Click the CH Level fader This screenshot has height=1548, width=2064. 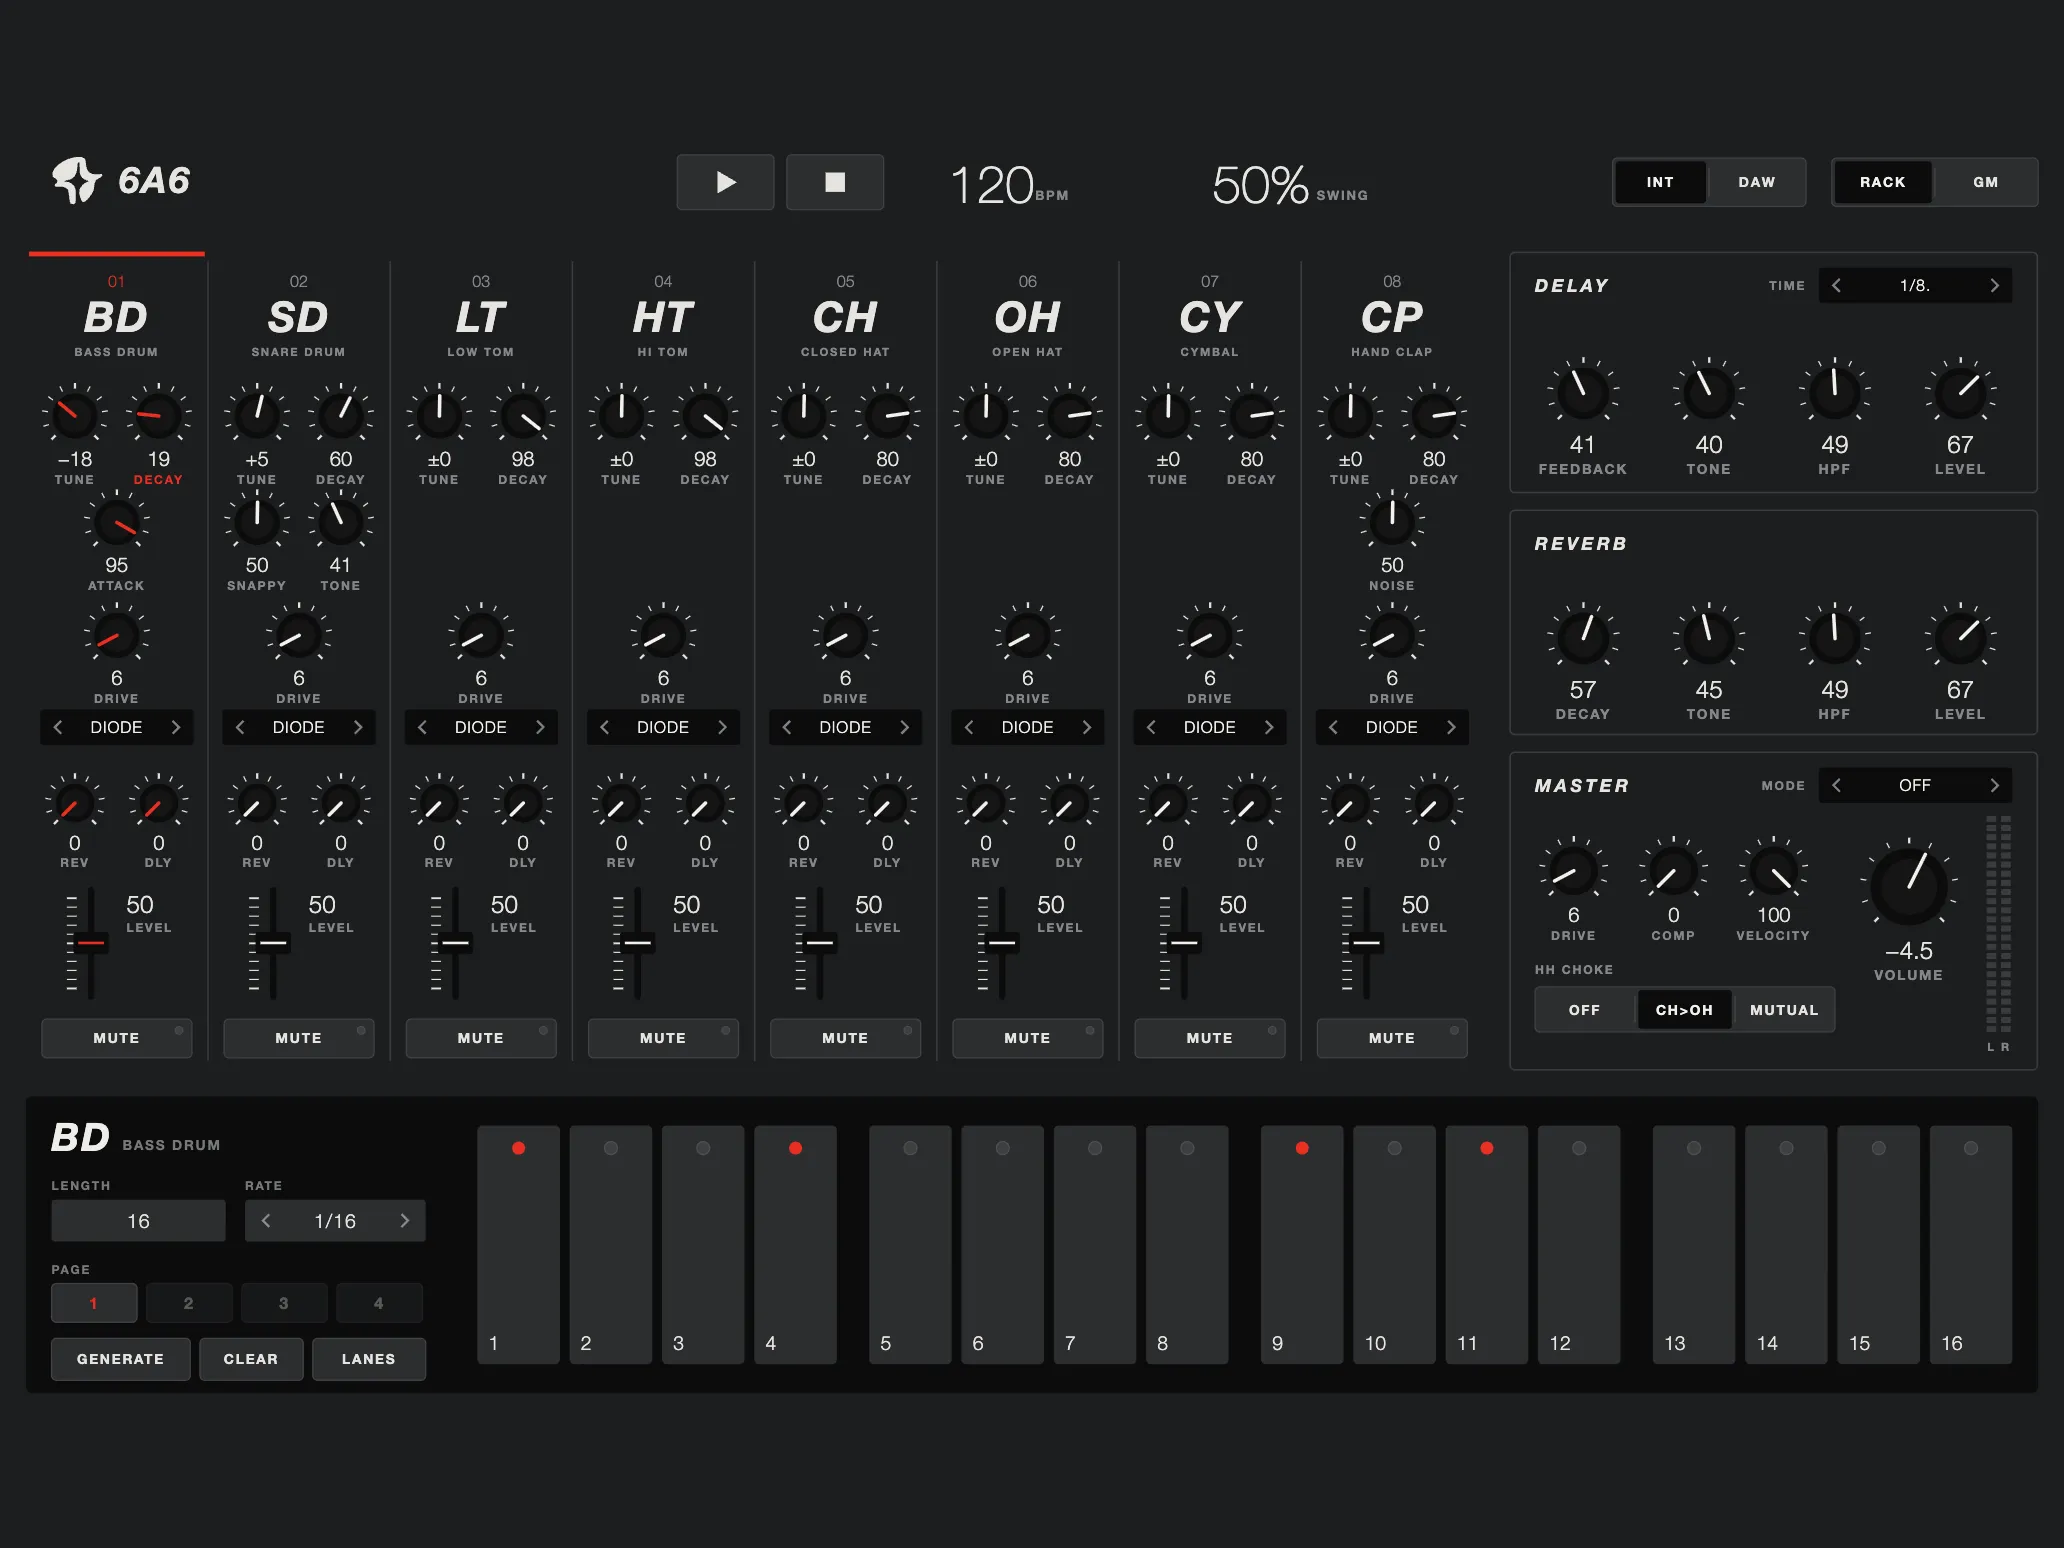click(x=820, y=942)
